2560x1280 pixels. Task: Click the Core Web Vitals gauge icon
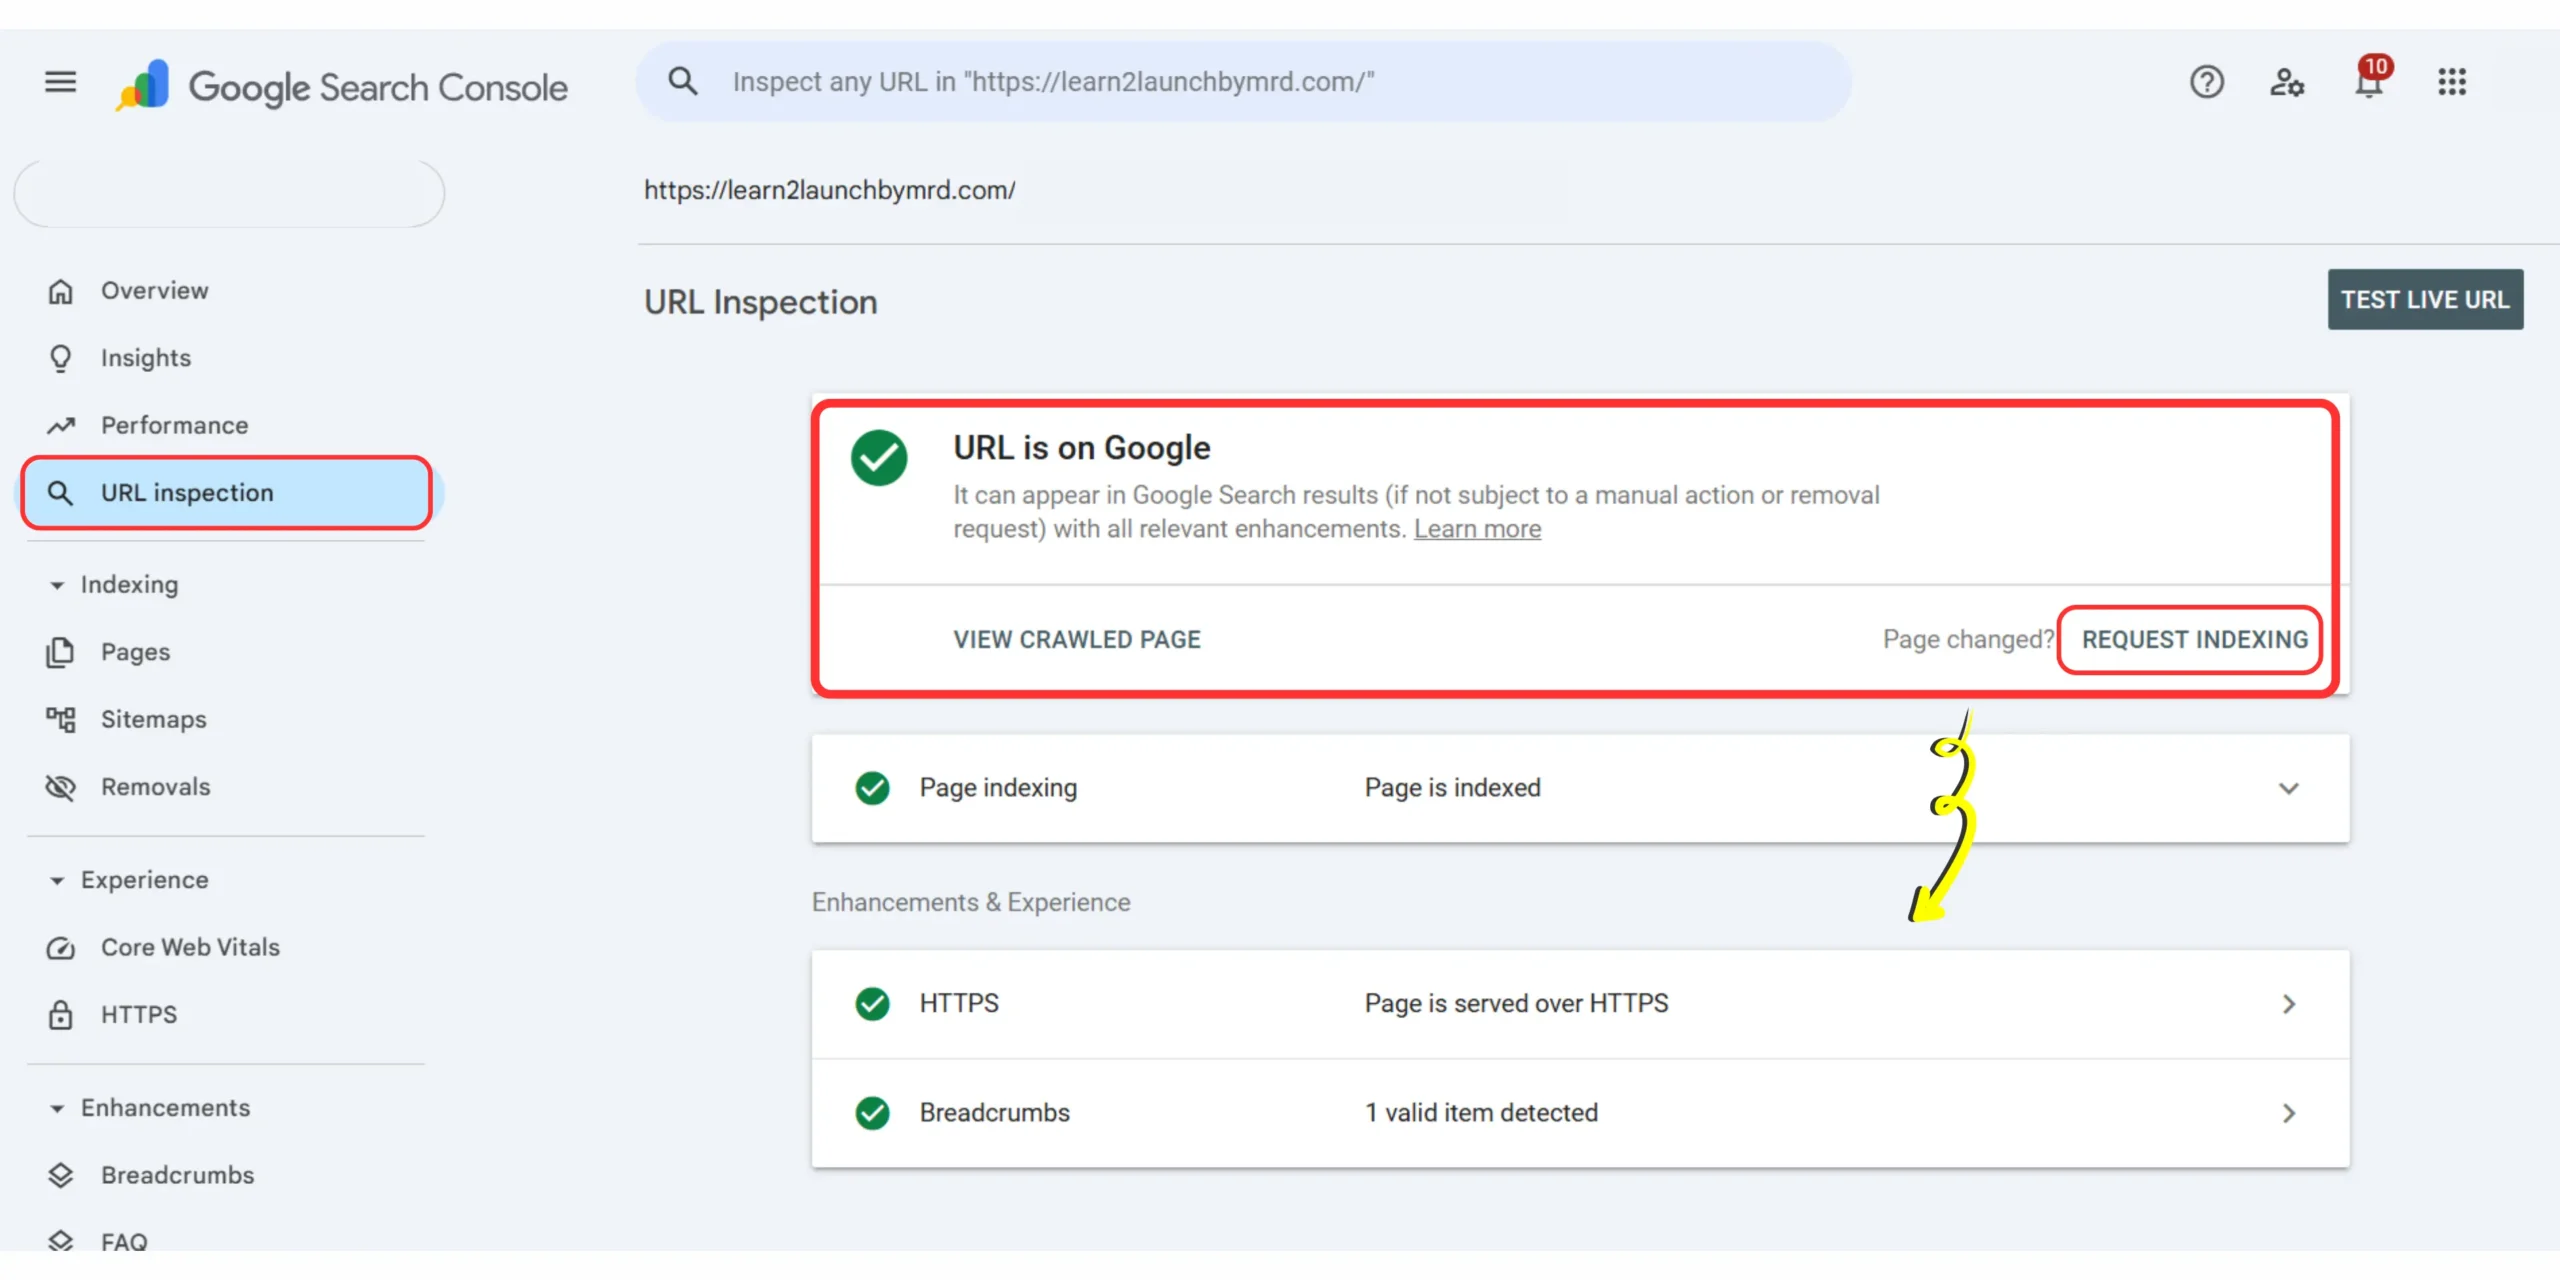(x=61, y=947)
